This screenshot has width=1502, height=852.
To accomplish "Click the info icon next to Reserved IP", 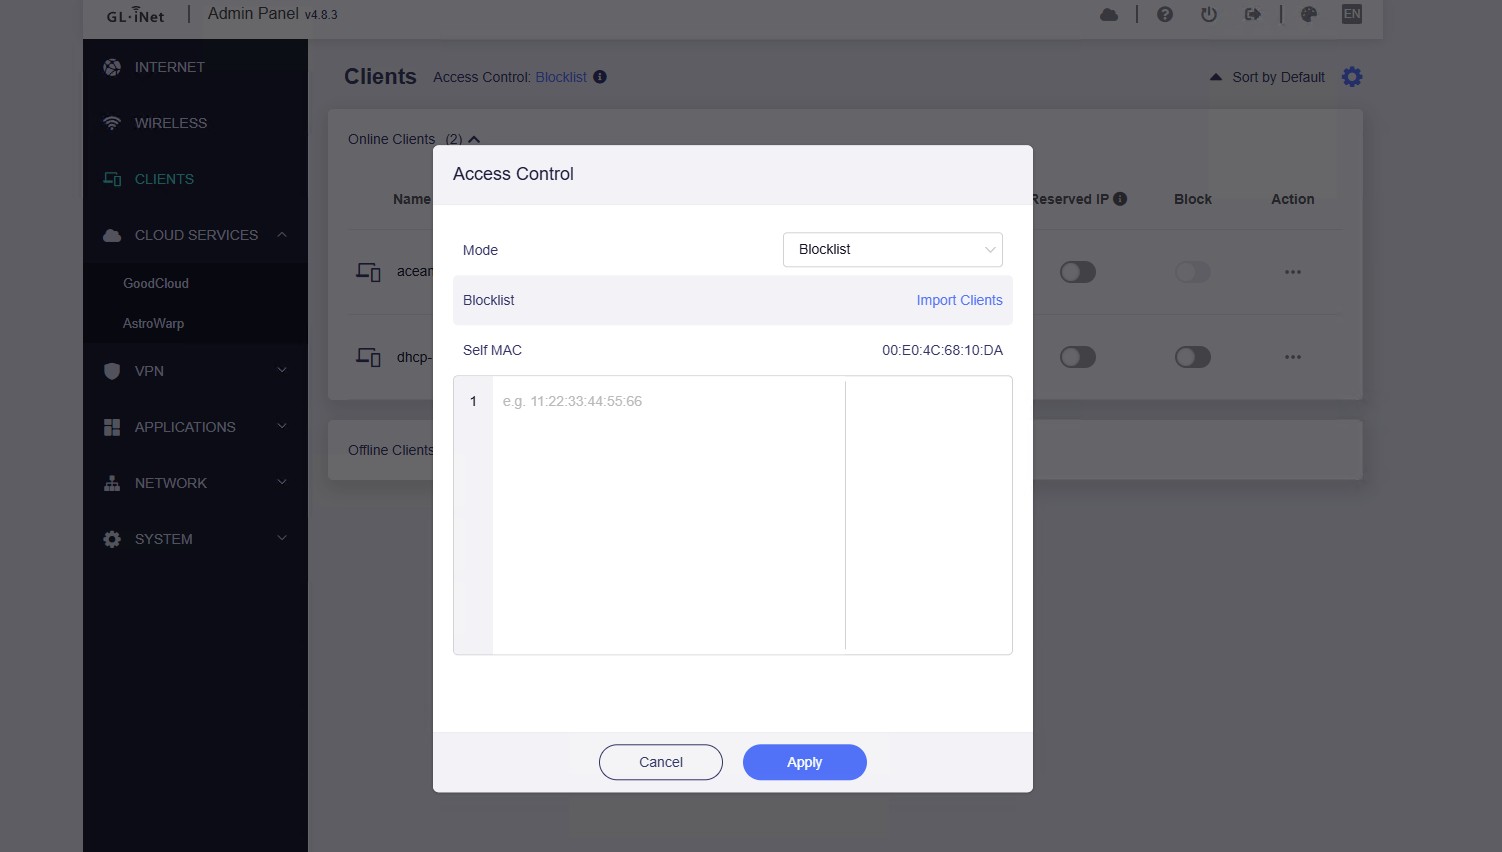I will (x=1120, y=199).
